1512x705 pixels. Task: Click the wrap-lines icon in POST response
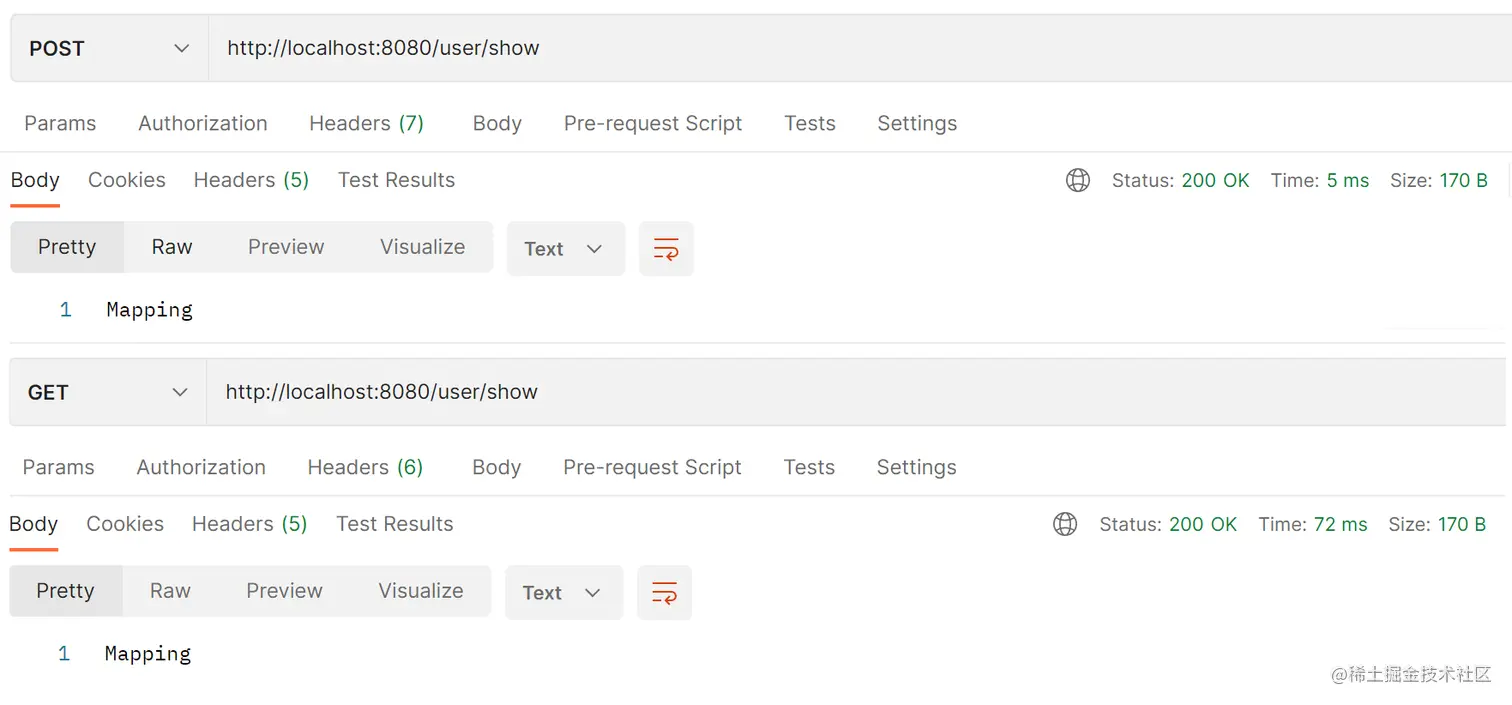tap(665, 249)
